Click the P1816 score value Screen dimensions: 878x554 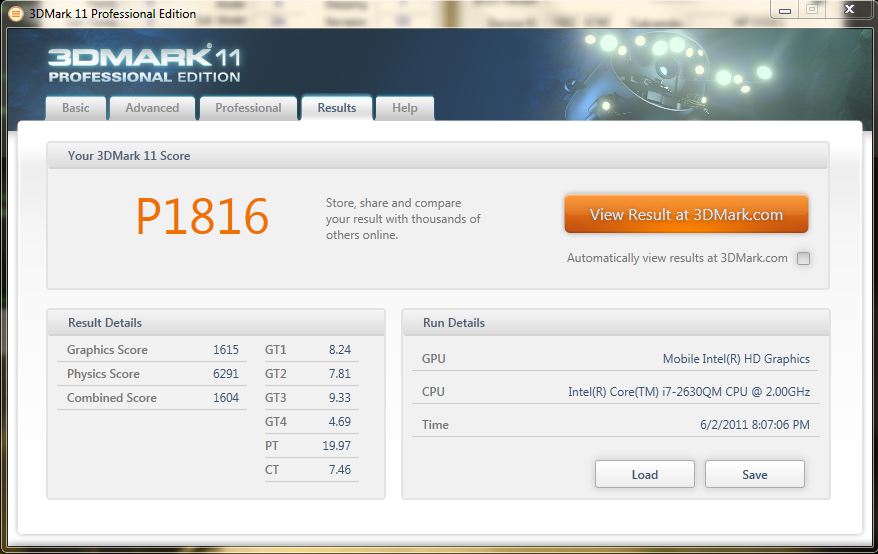pos(202,216)
